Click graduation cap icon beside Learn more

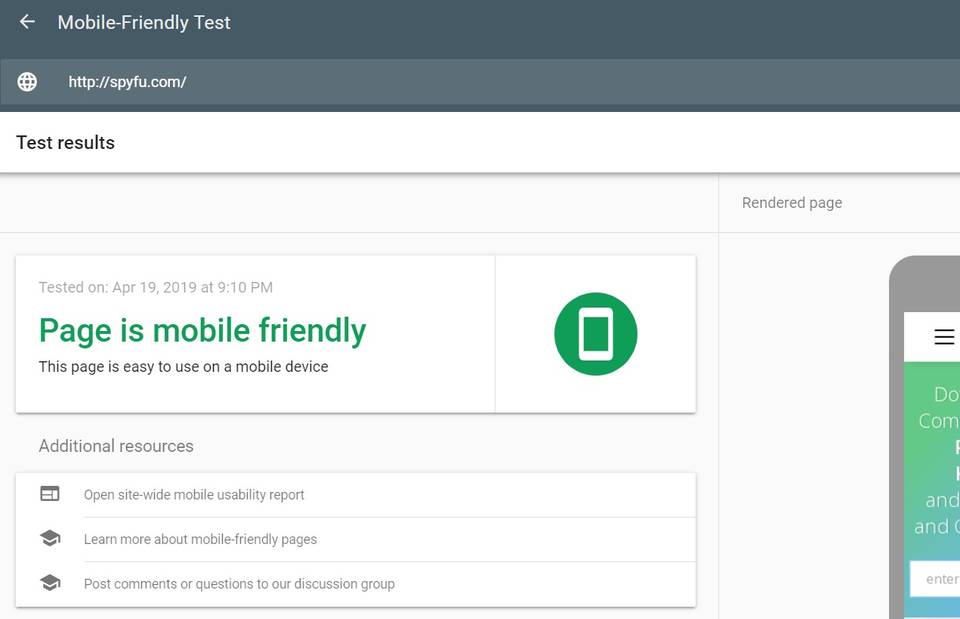click(x=50, y=538)
